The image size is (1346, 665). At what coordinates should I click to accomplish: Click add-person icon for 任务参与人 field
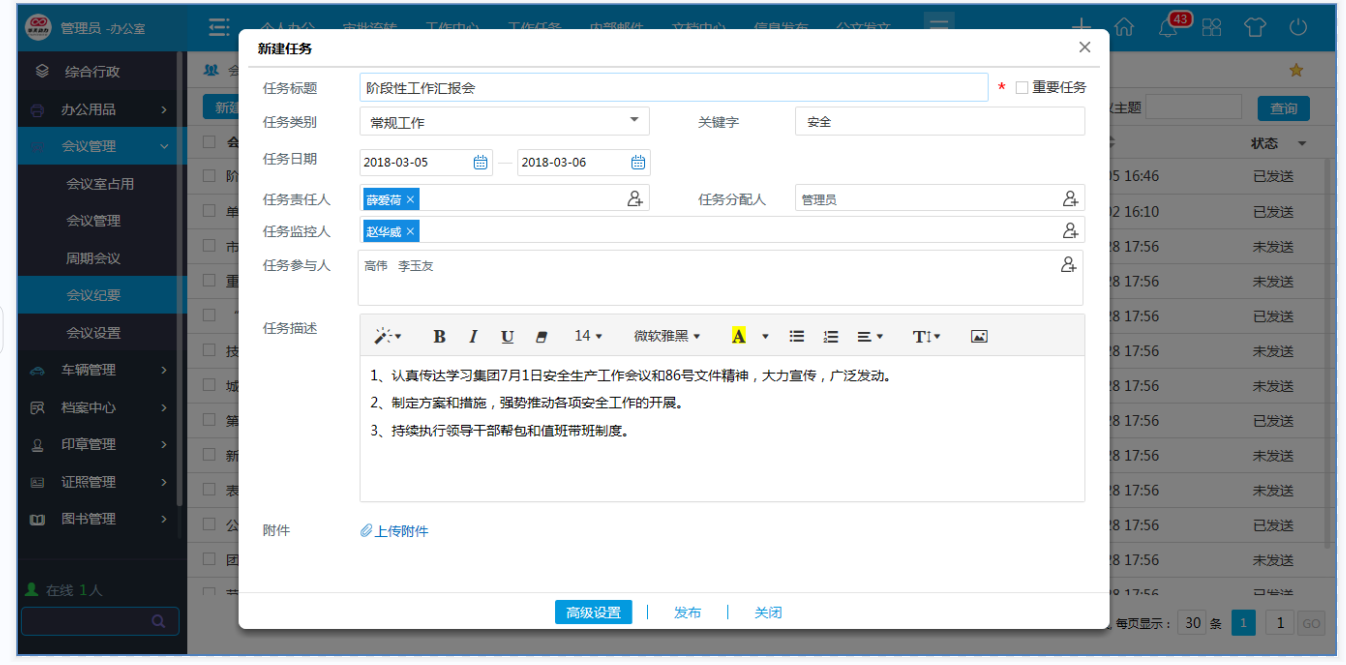(1069, 265)
